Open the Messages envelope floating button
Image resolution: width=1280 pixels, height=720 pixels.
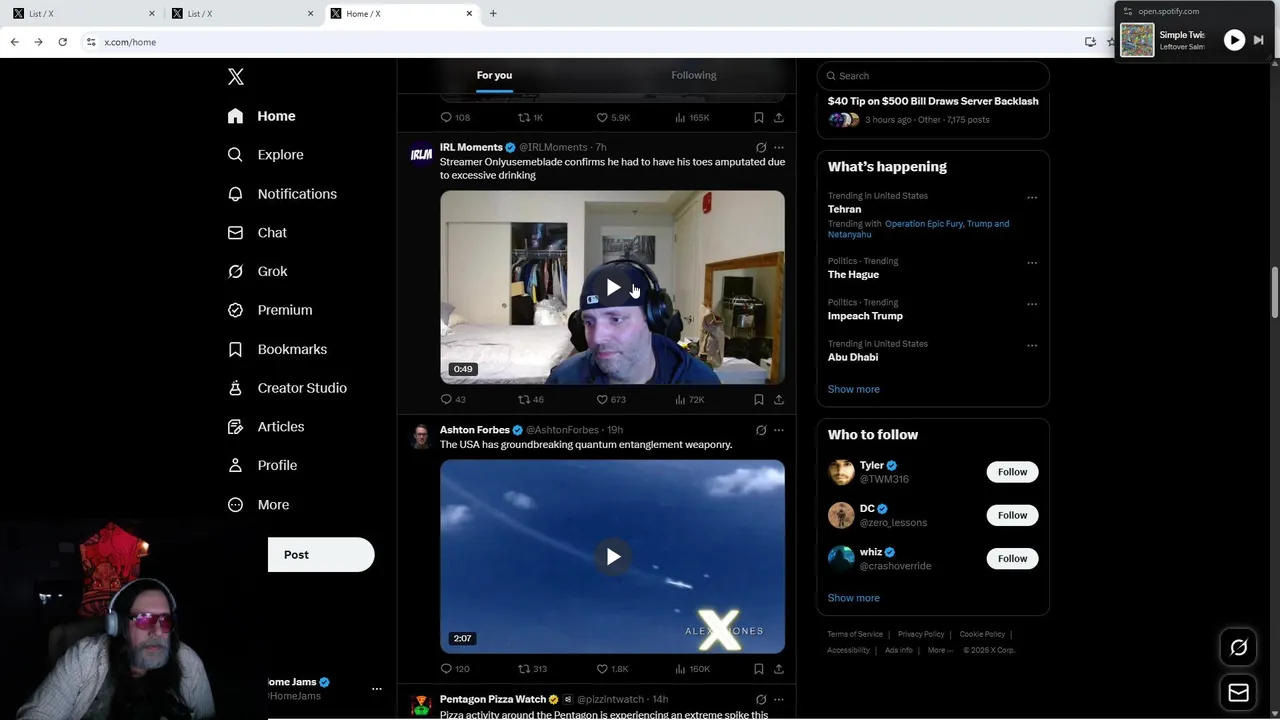[1238, 693]
